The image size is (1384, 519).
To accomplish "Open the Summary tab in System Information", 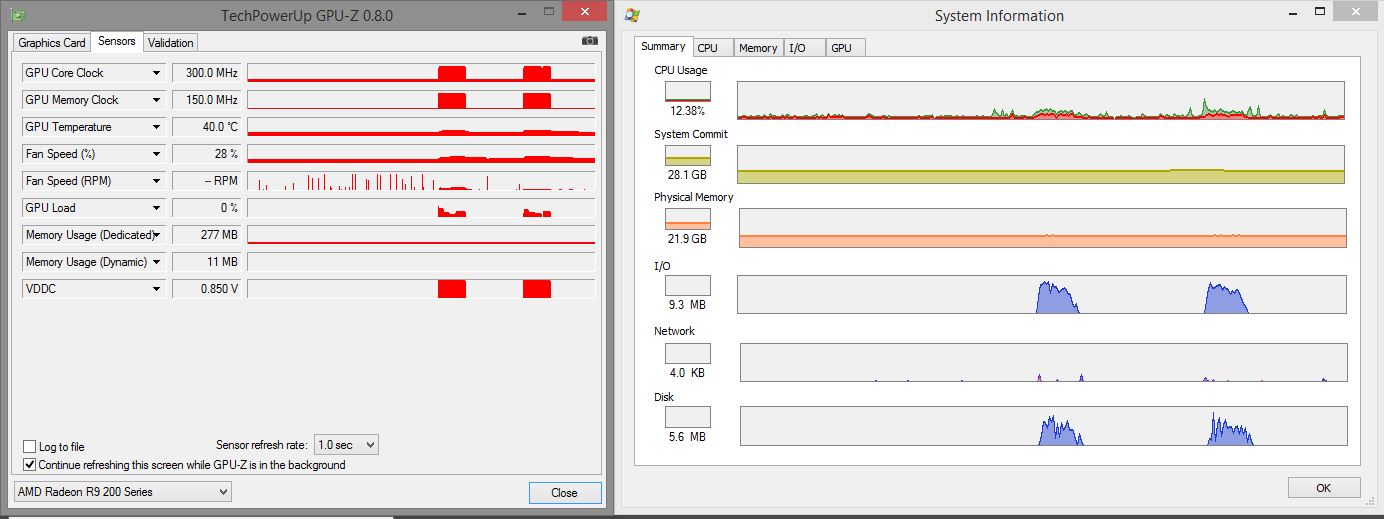I will click(663, 47).
